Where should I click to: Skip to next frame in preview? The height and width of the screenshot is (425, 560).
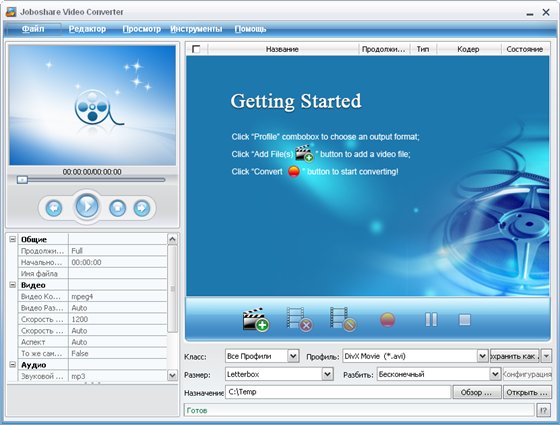142,208
